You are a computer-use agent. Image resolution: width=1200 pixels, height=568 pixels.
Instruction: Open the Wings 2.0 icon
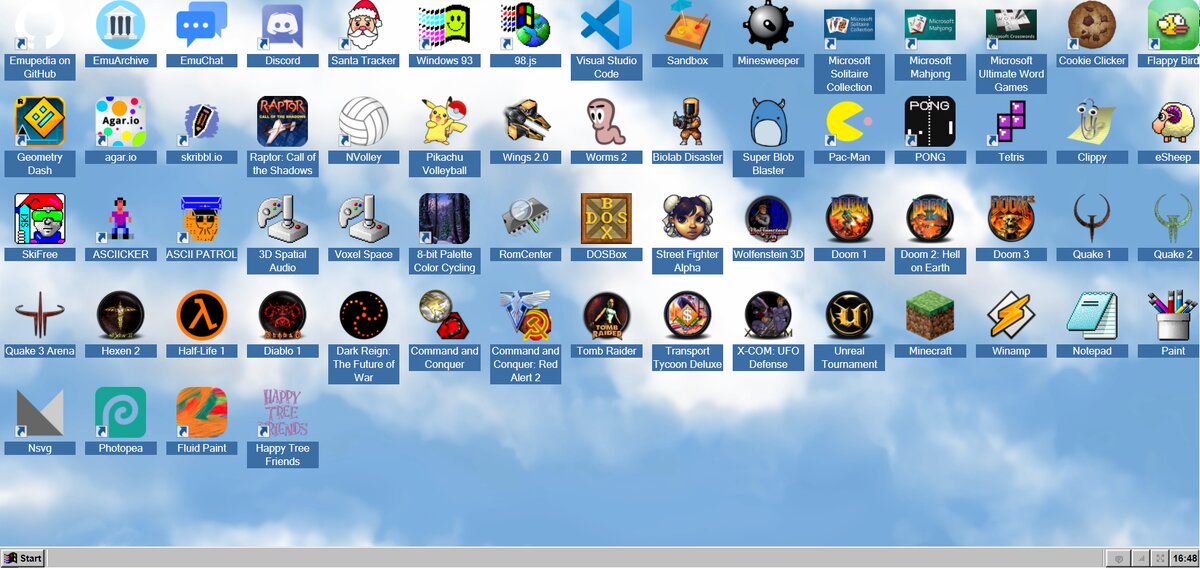[x=525, y=121]
